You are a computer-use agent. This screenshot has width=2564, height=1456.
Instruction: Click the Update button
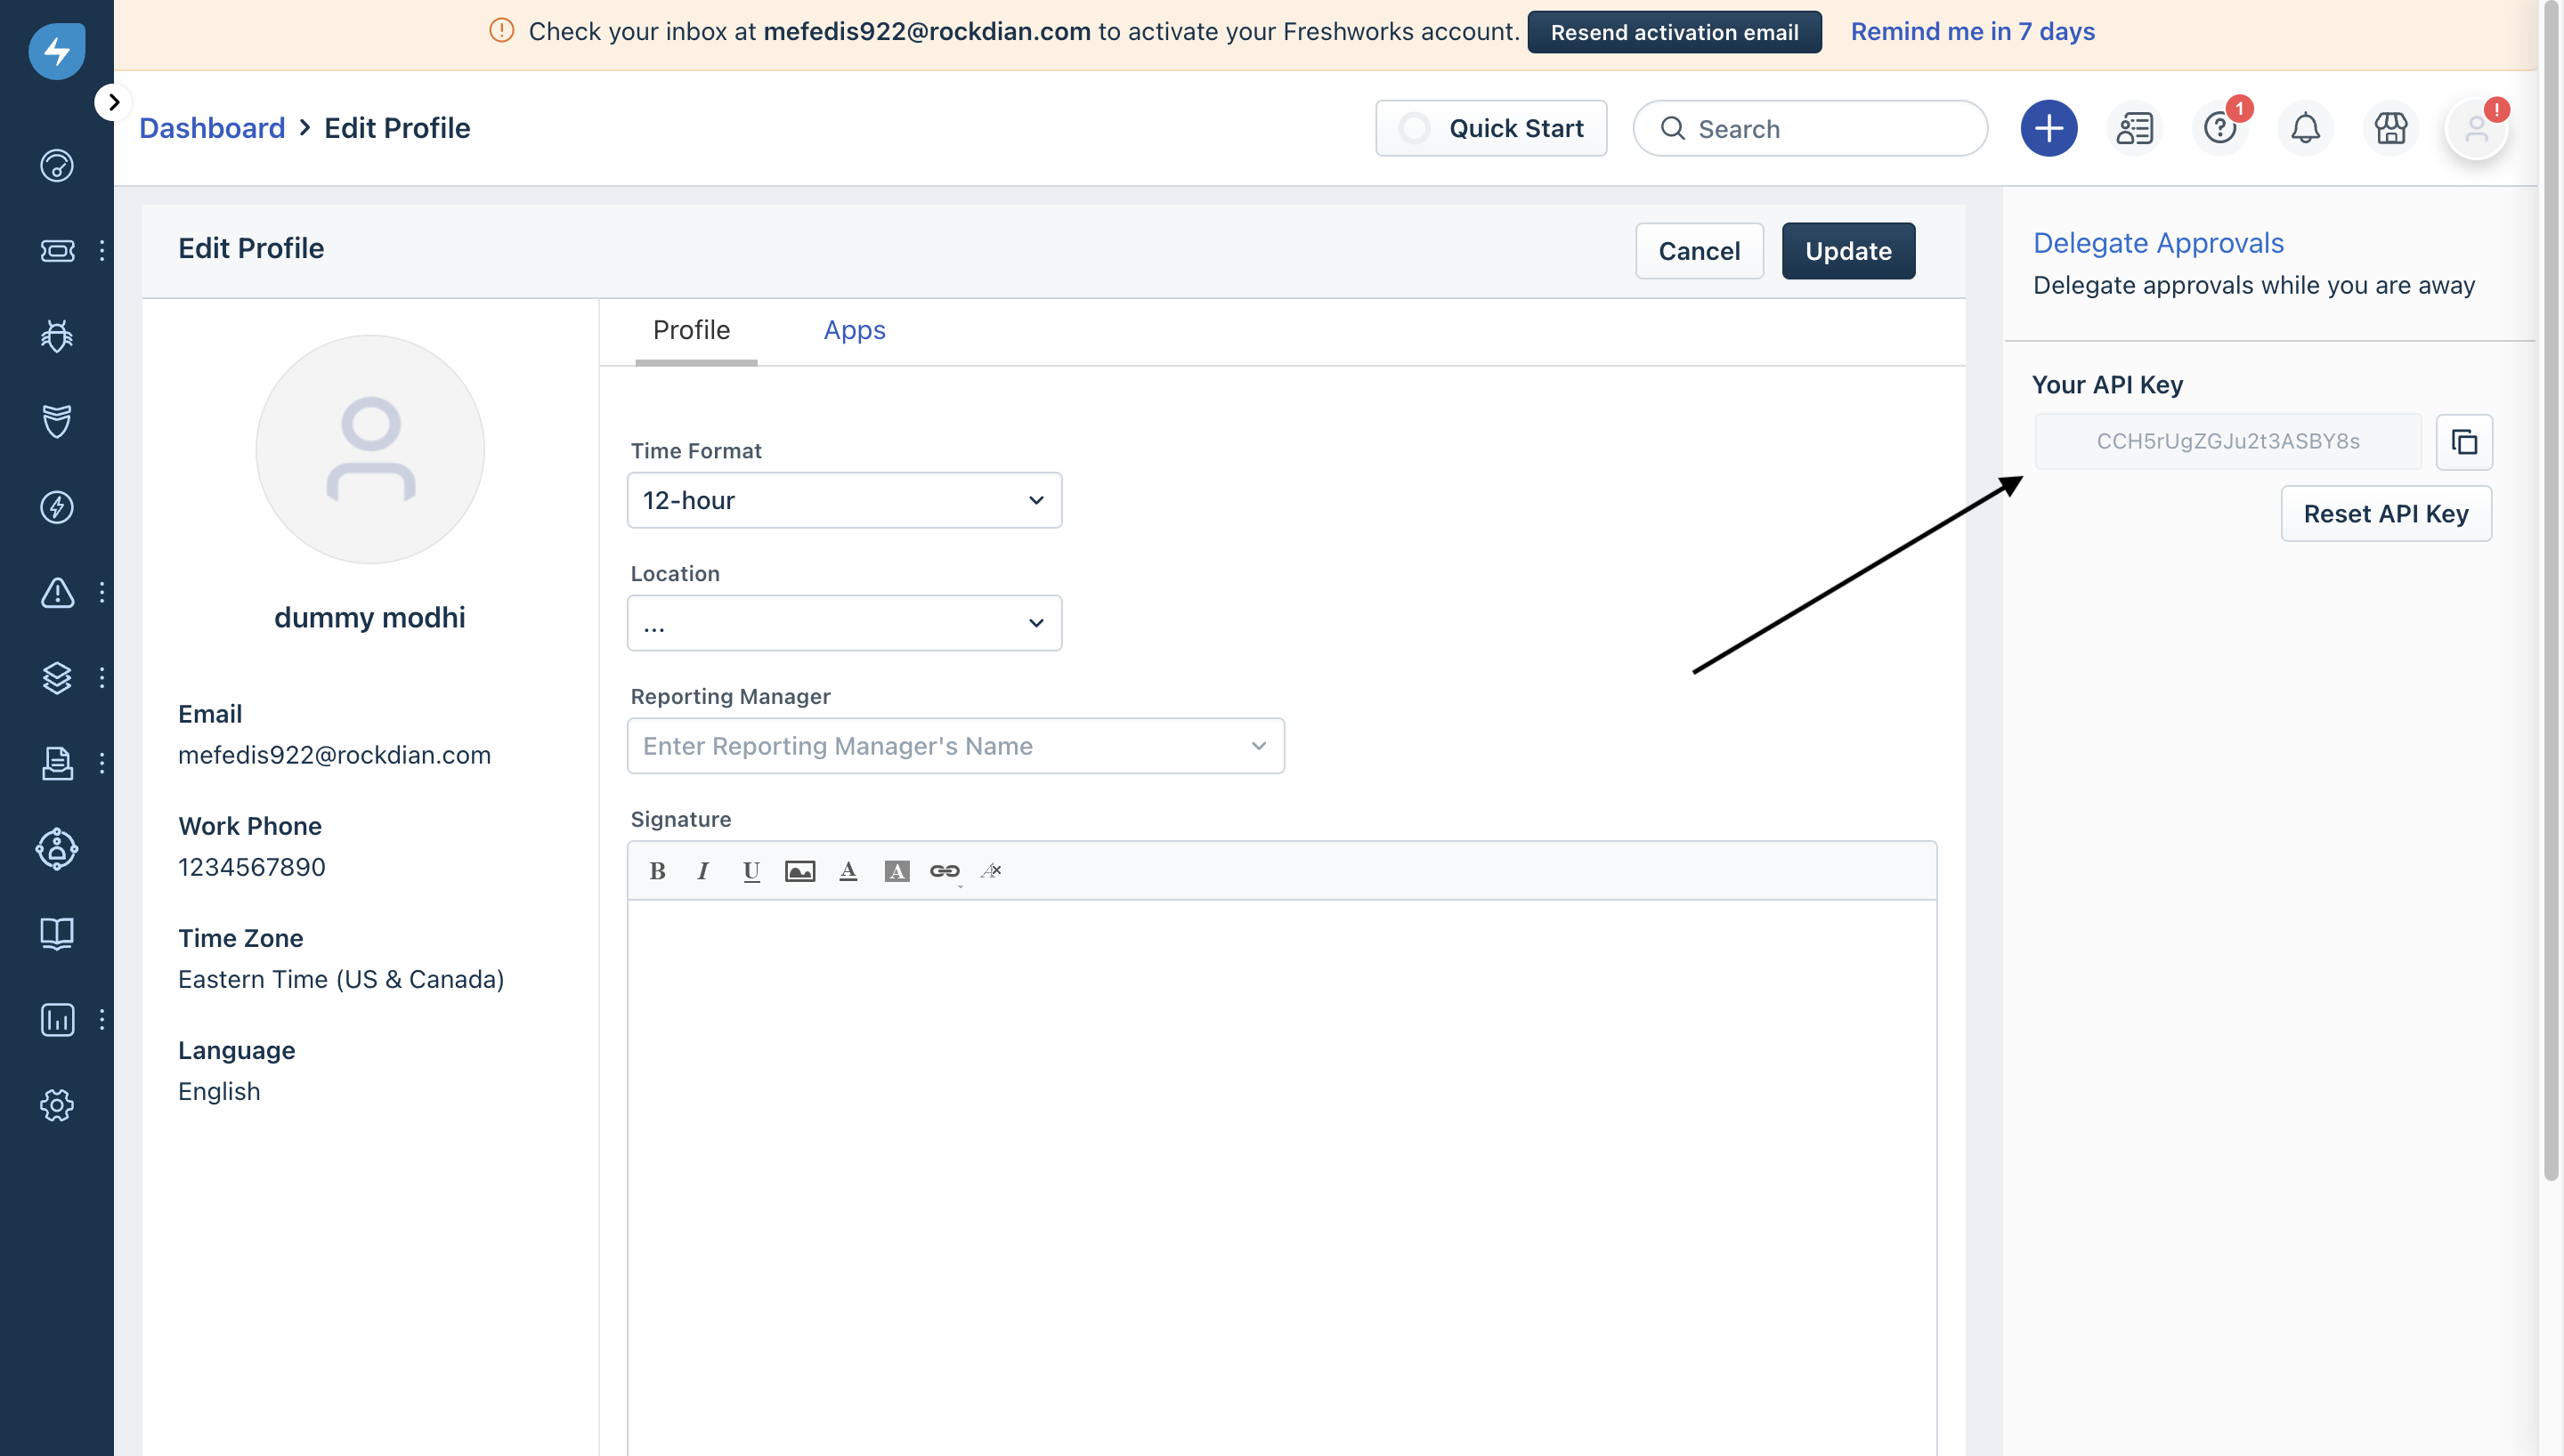[x=1847, y=251]
